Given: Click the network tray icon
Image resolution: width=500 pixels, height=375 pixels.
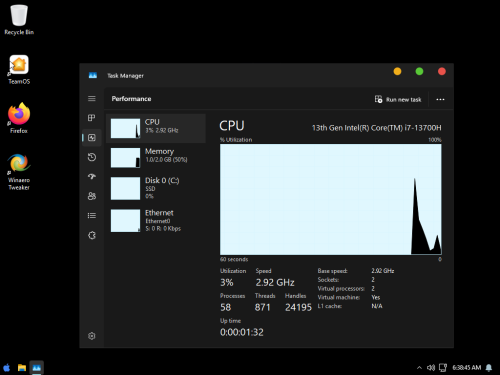Looking at the screenshot, I should [443, 368].
